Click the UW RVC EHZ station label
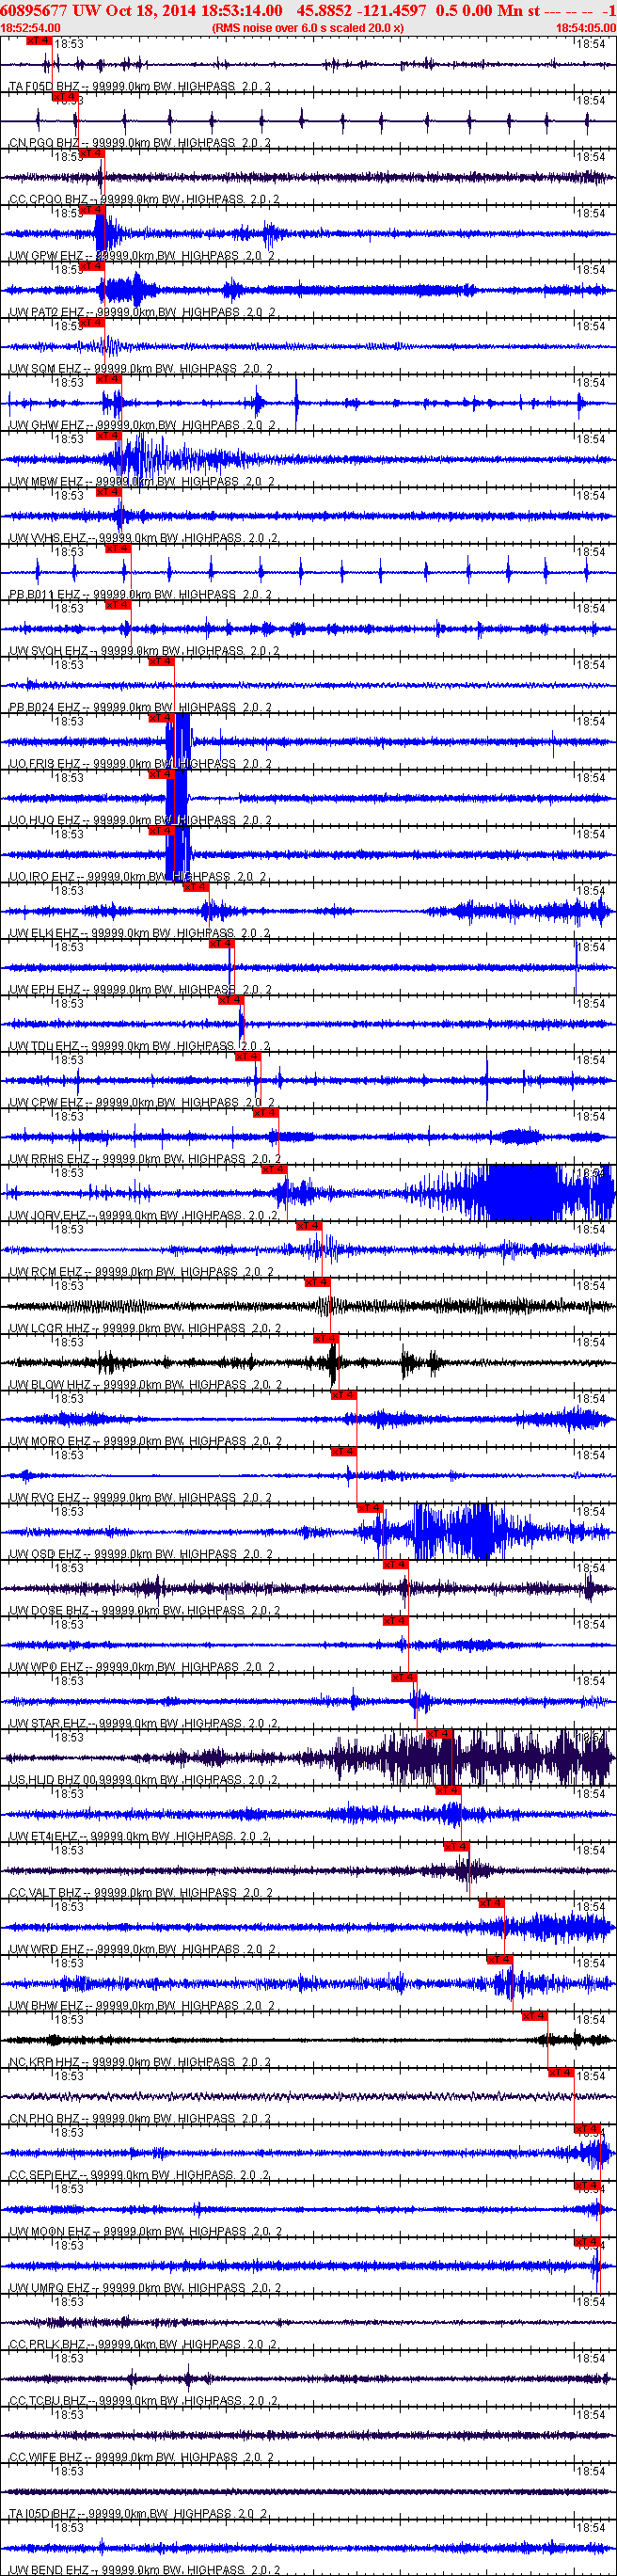617x2576 pixels. [x=45, y=1498]
